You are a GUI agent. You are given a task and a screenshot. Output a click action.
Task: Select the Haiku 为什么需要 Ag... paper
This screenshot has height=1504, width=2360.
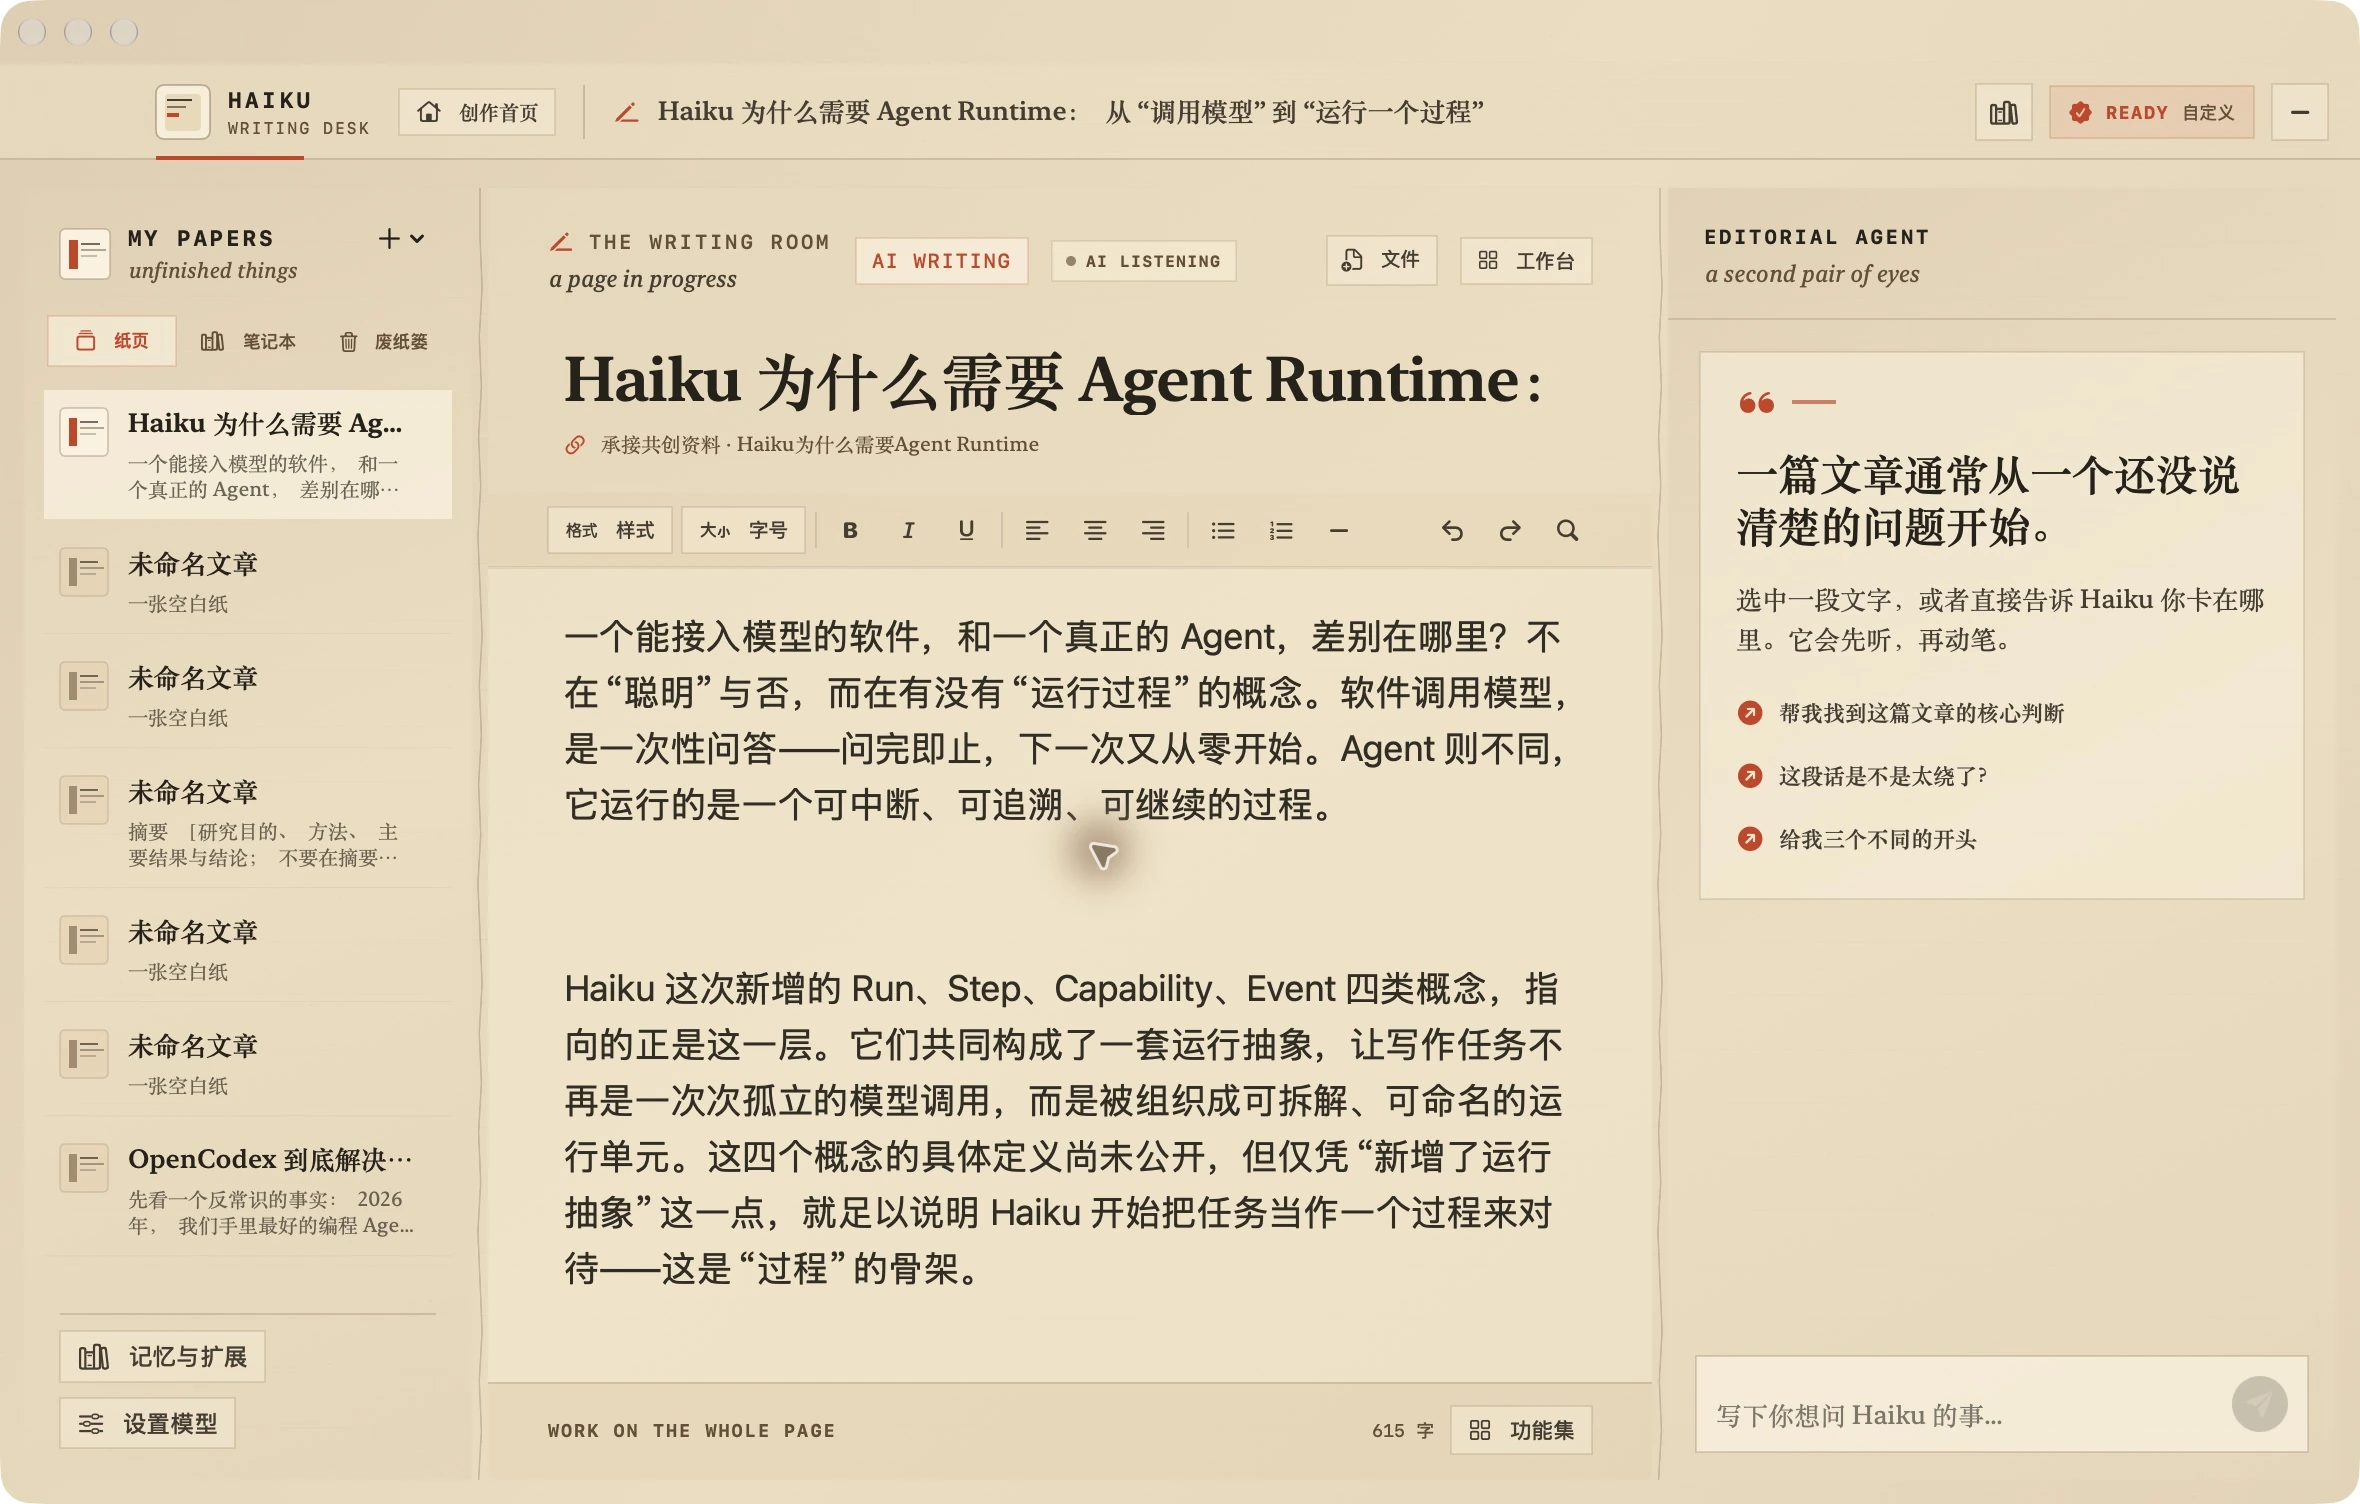point(248,454)
